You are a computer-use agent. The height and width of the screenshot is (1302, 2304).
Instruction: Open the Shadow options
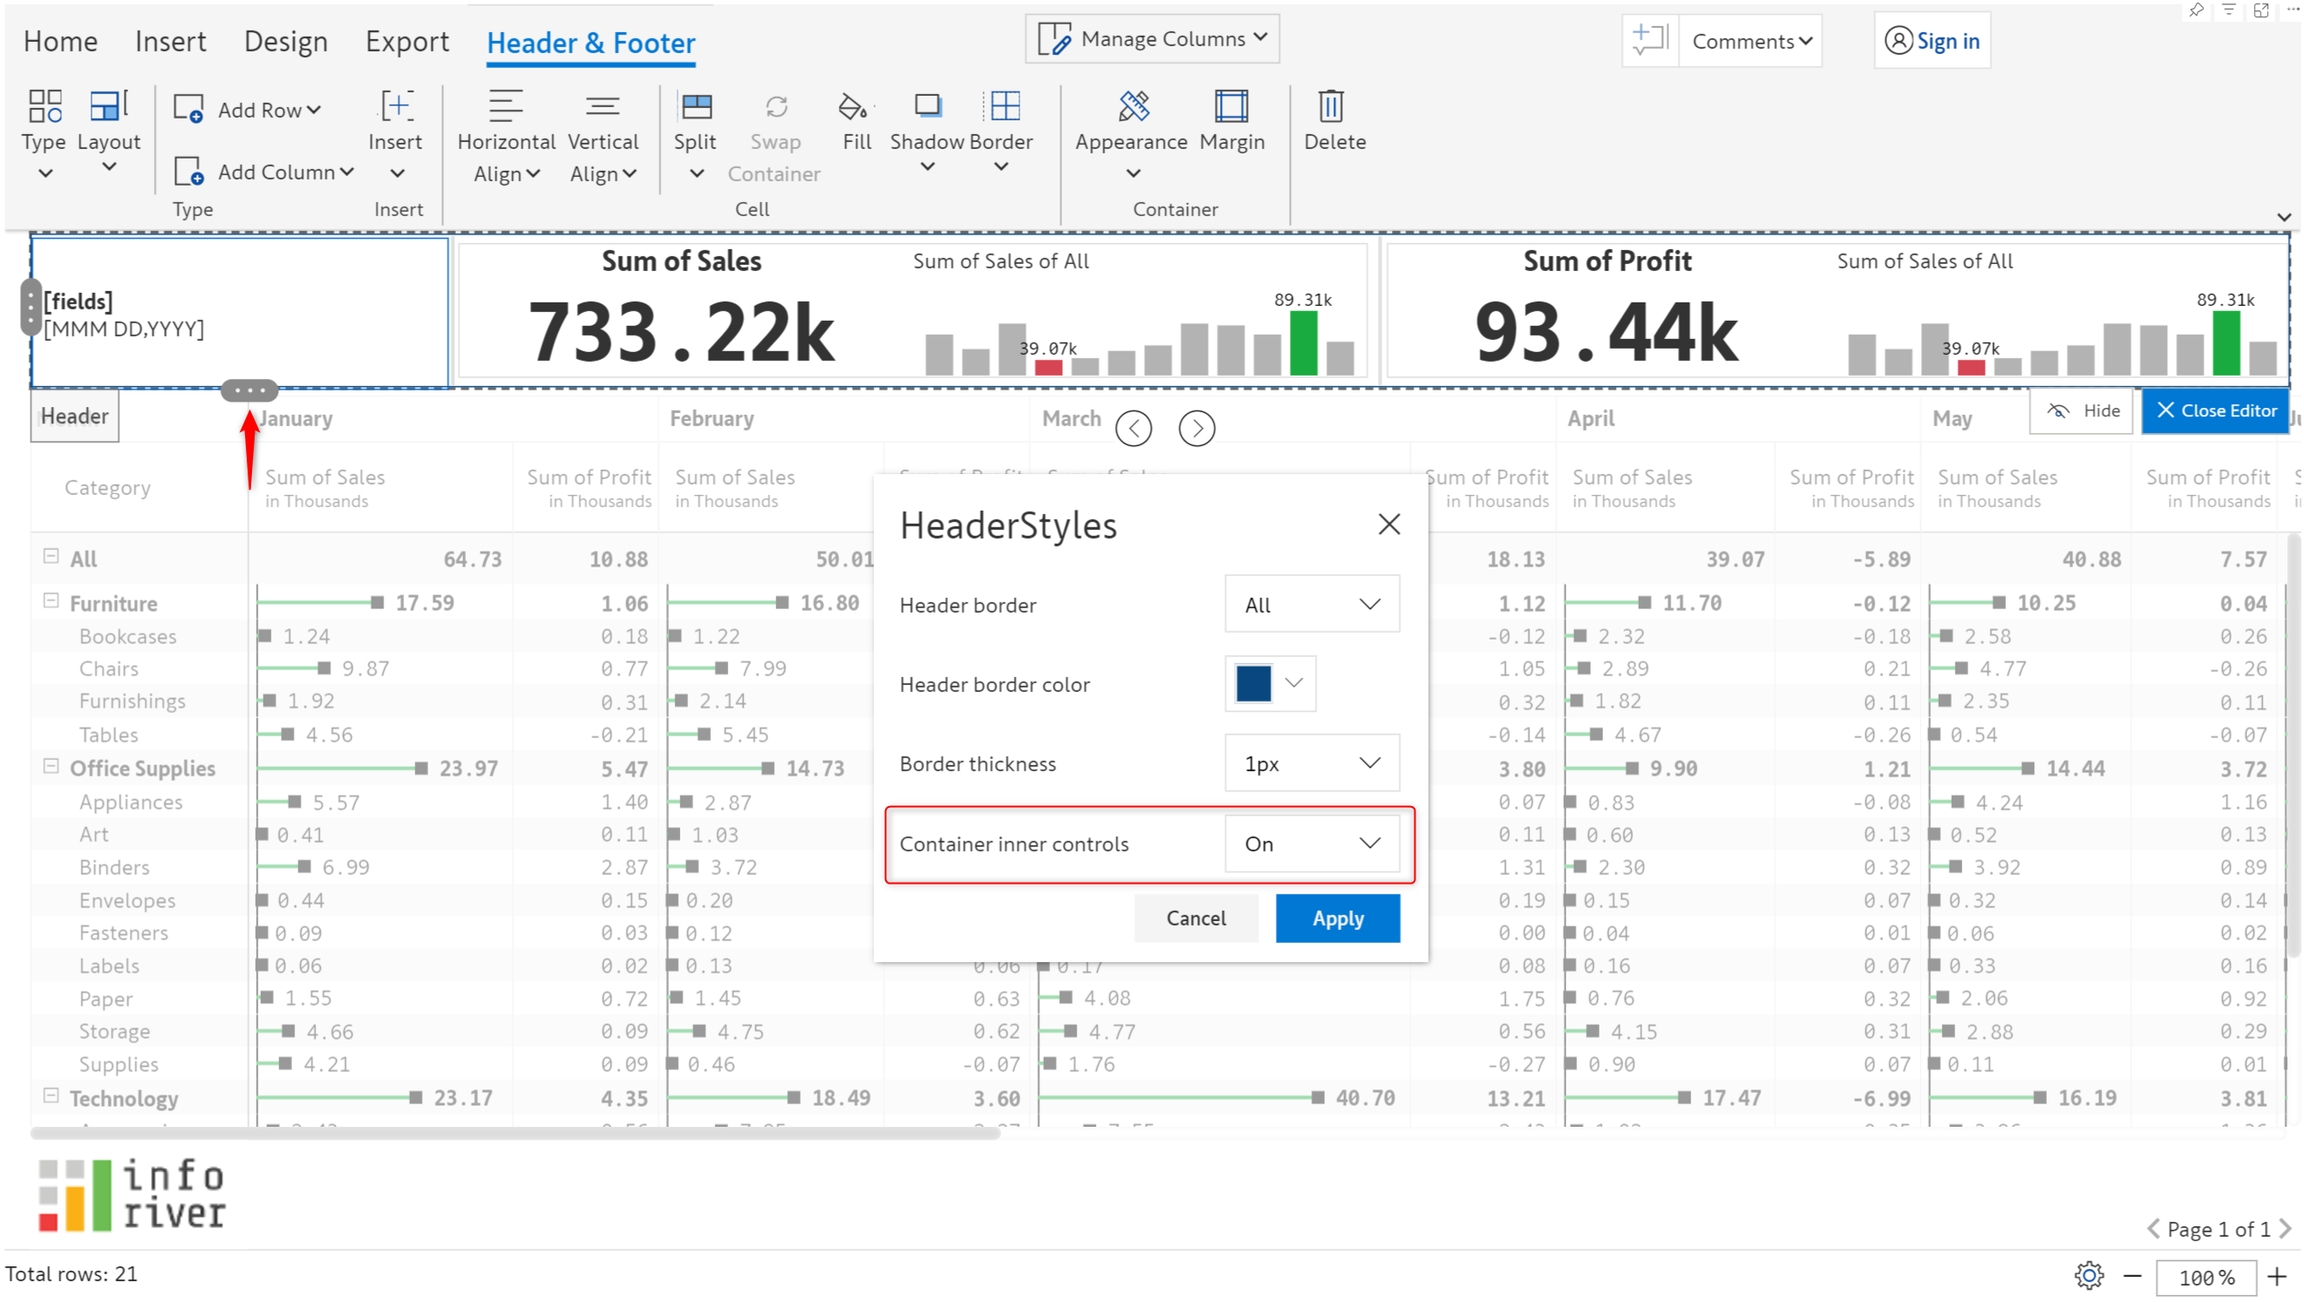coord(927,107)
